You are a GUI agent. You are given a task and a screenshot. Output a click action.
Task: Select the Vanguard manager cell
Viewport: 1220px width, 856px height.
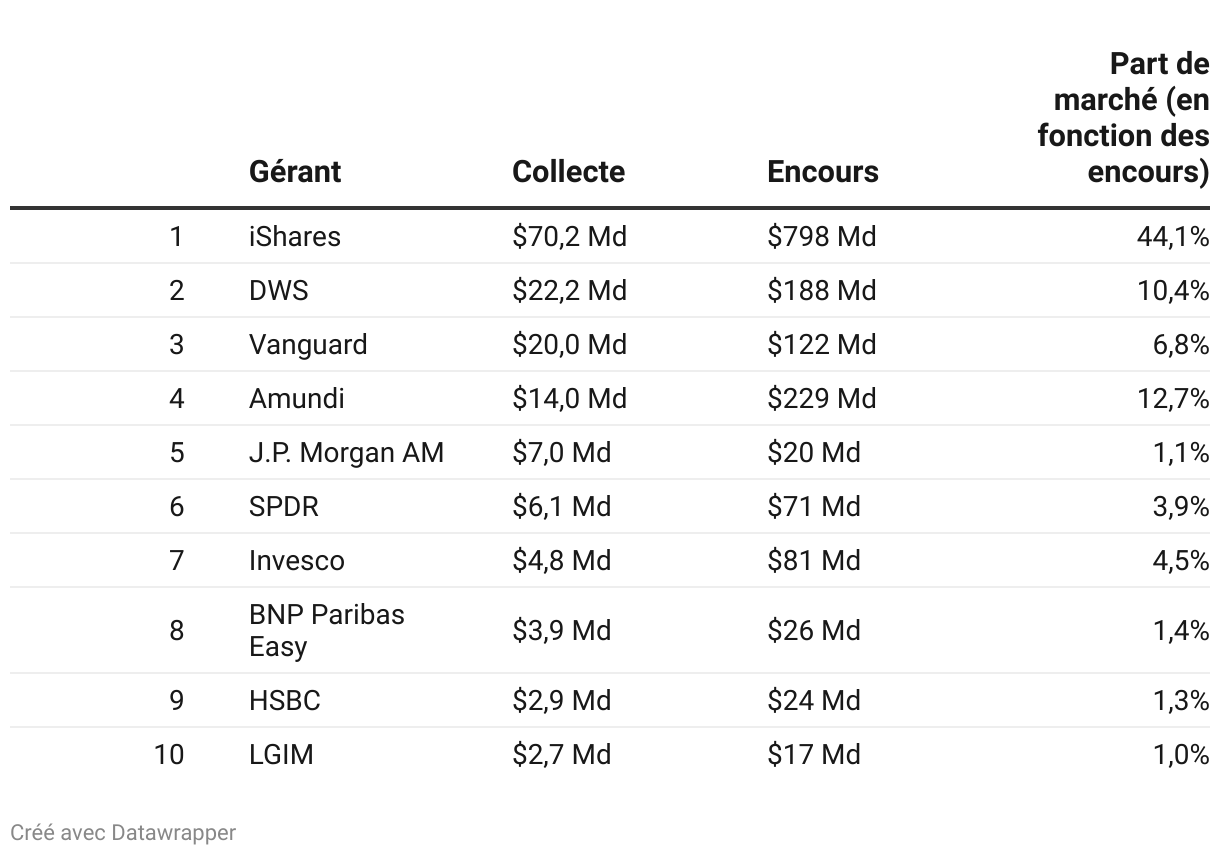point(308,345)
